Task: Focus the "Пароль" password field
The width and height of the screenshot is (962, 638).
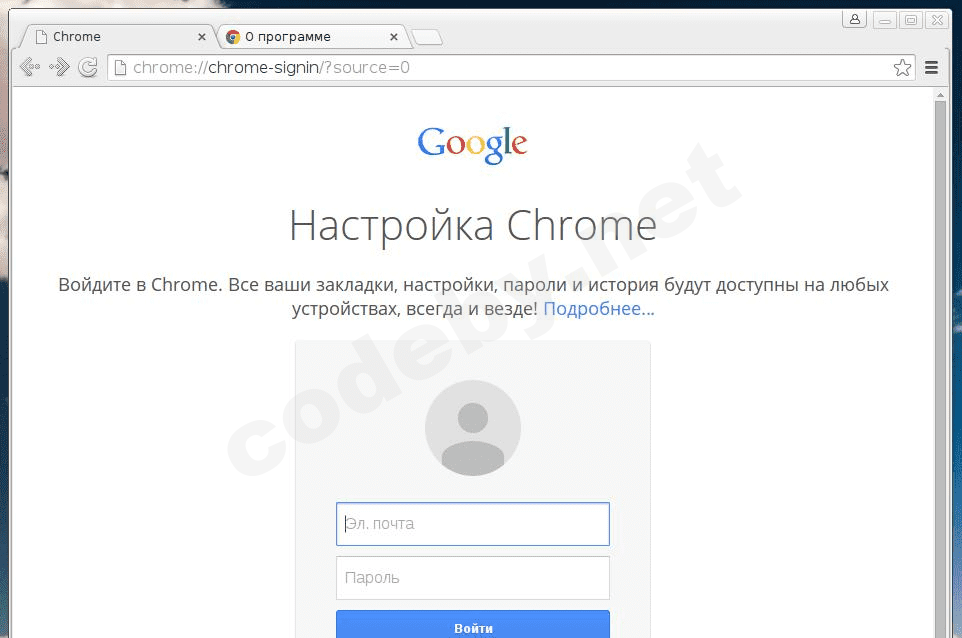Action: point(472,578)
